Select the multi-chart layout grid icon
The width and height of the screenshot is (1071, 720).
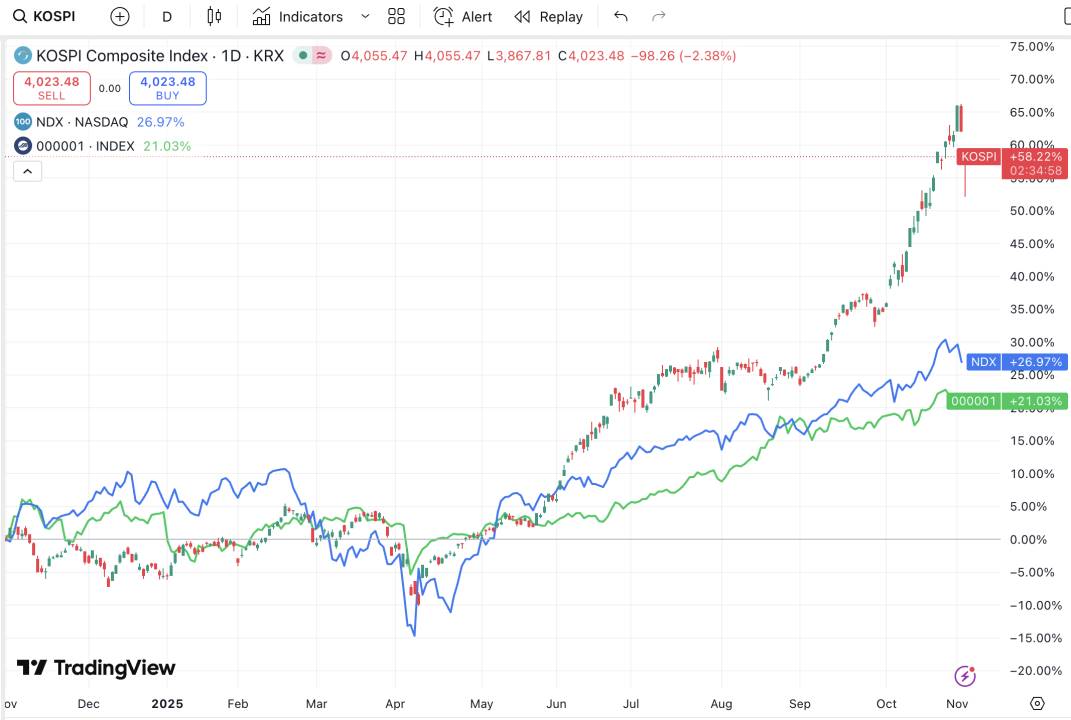coord(396,16)
